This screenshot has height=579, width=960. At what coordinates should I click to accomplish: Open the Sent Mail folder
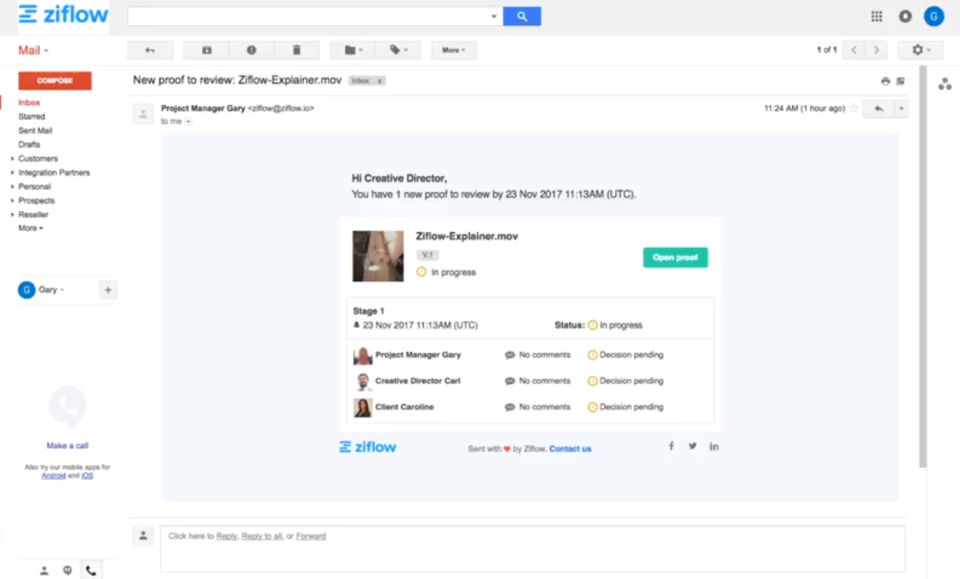pos(35,130)
